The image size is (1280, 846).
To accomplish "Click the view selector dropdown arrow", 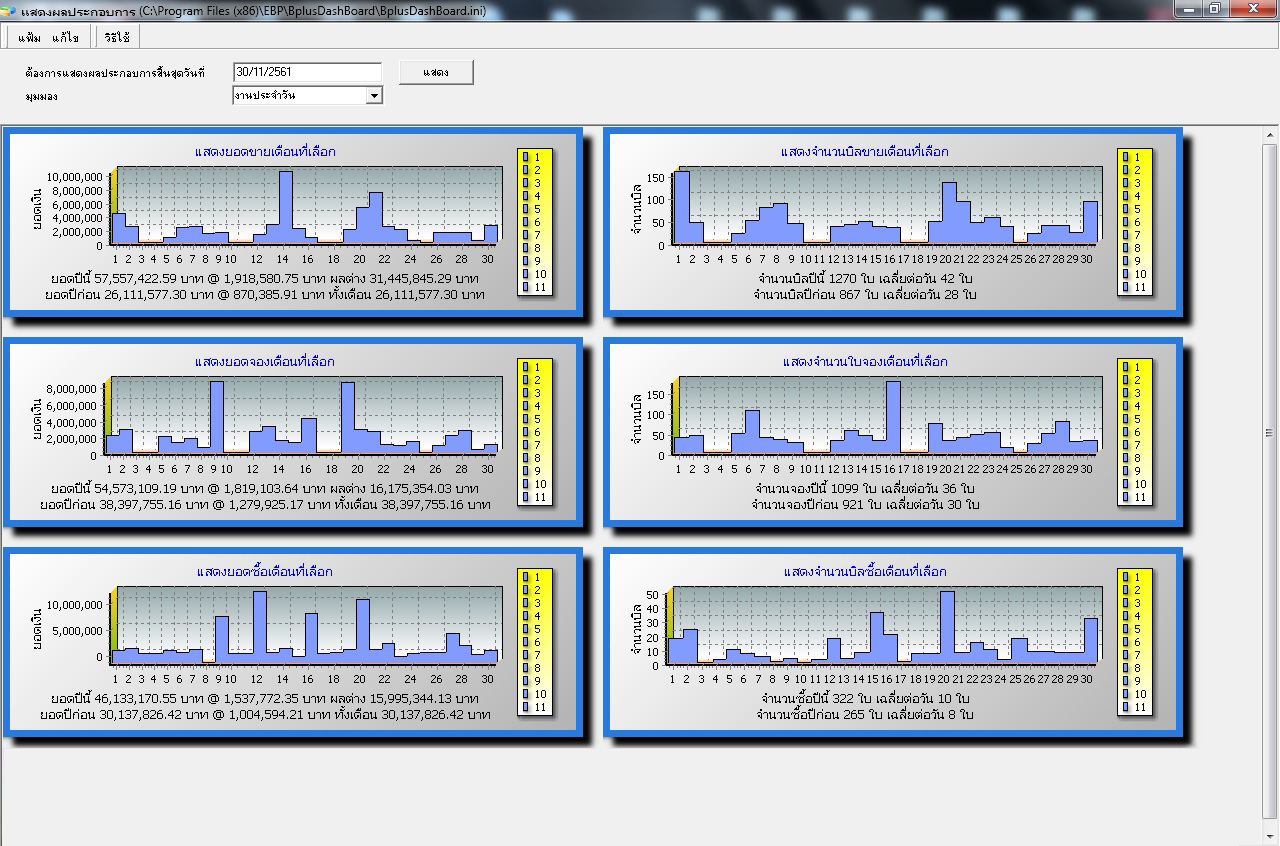I will click(x=374, y=94).
